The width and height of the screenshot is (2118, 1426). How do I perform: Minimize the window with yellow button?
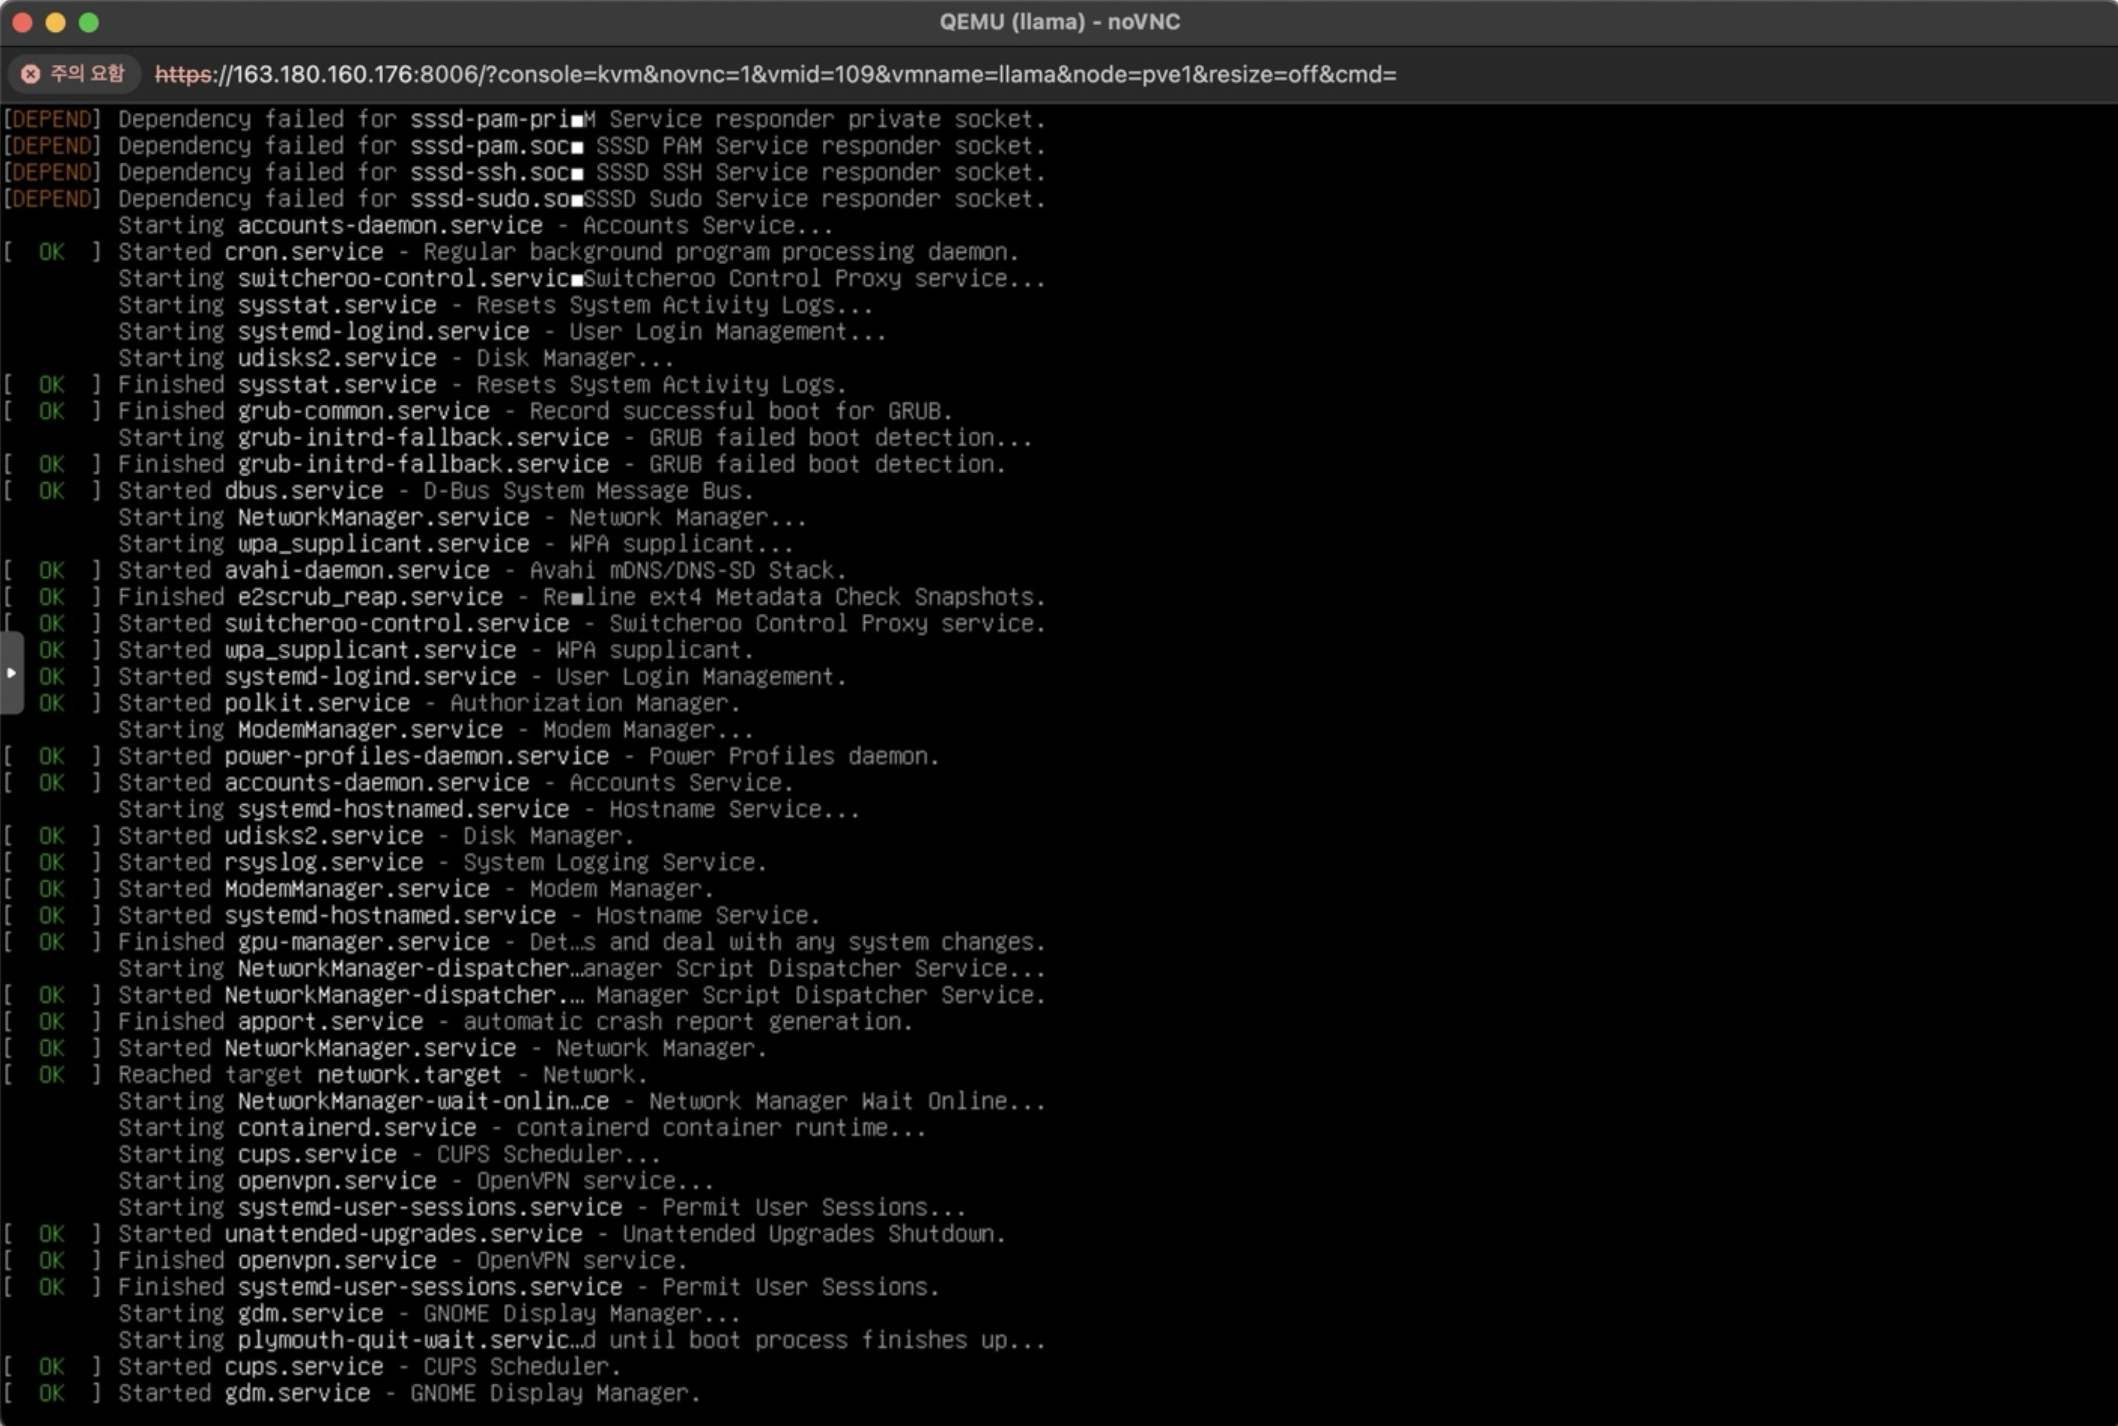pyautogui.click(x=55, y=22)
